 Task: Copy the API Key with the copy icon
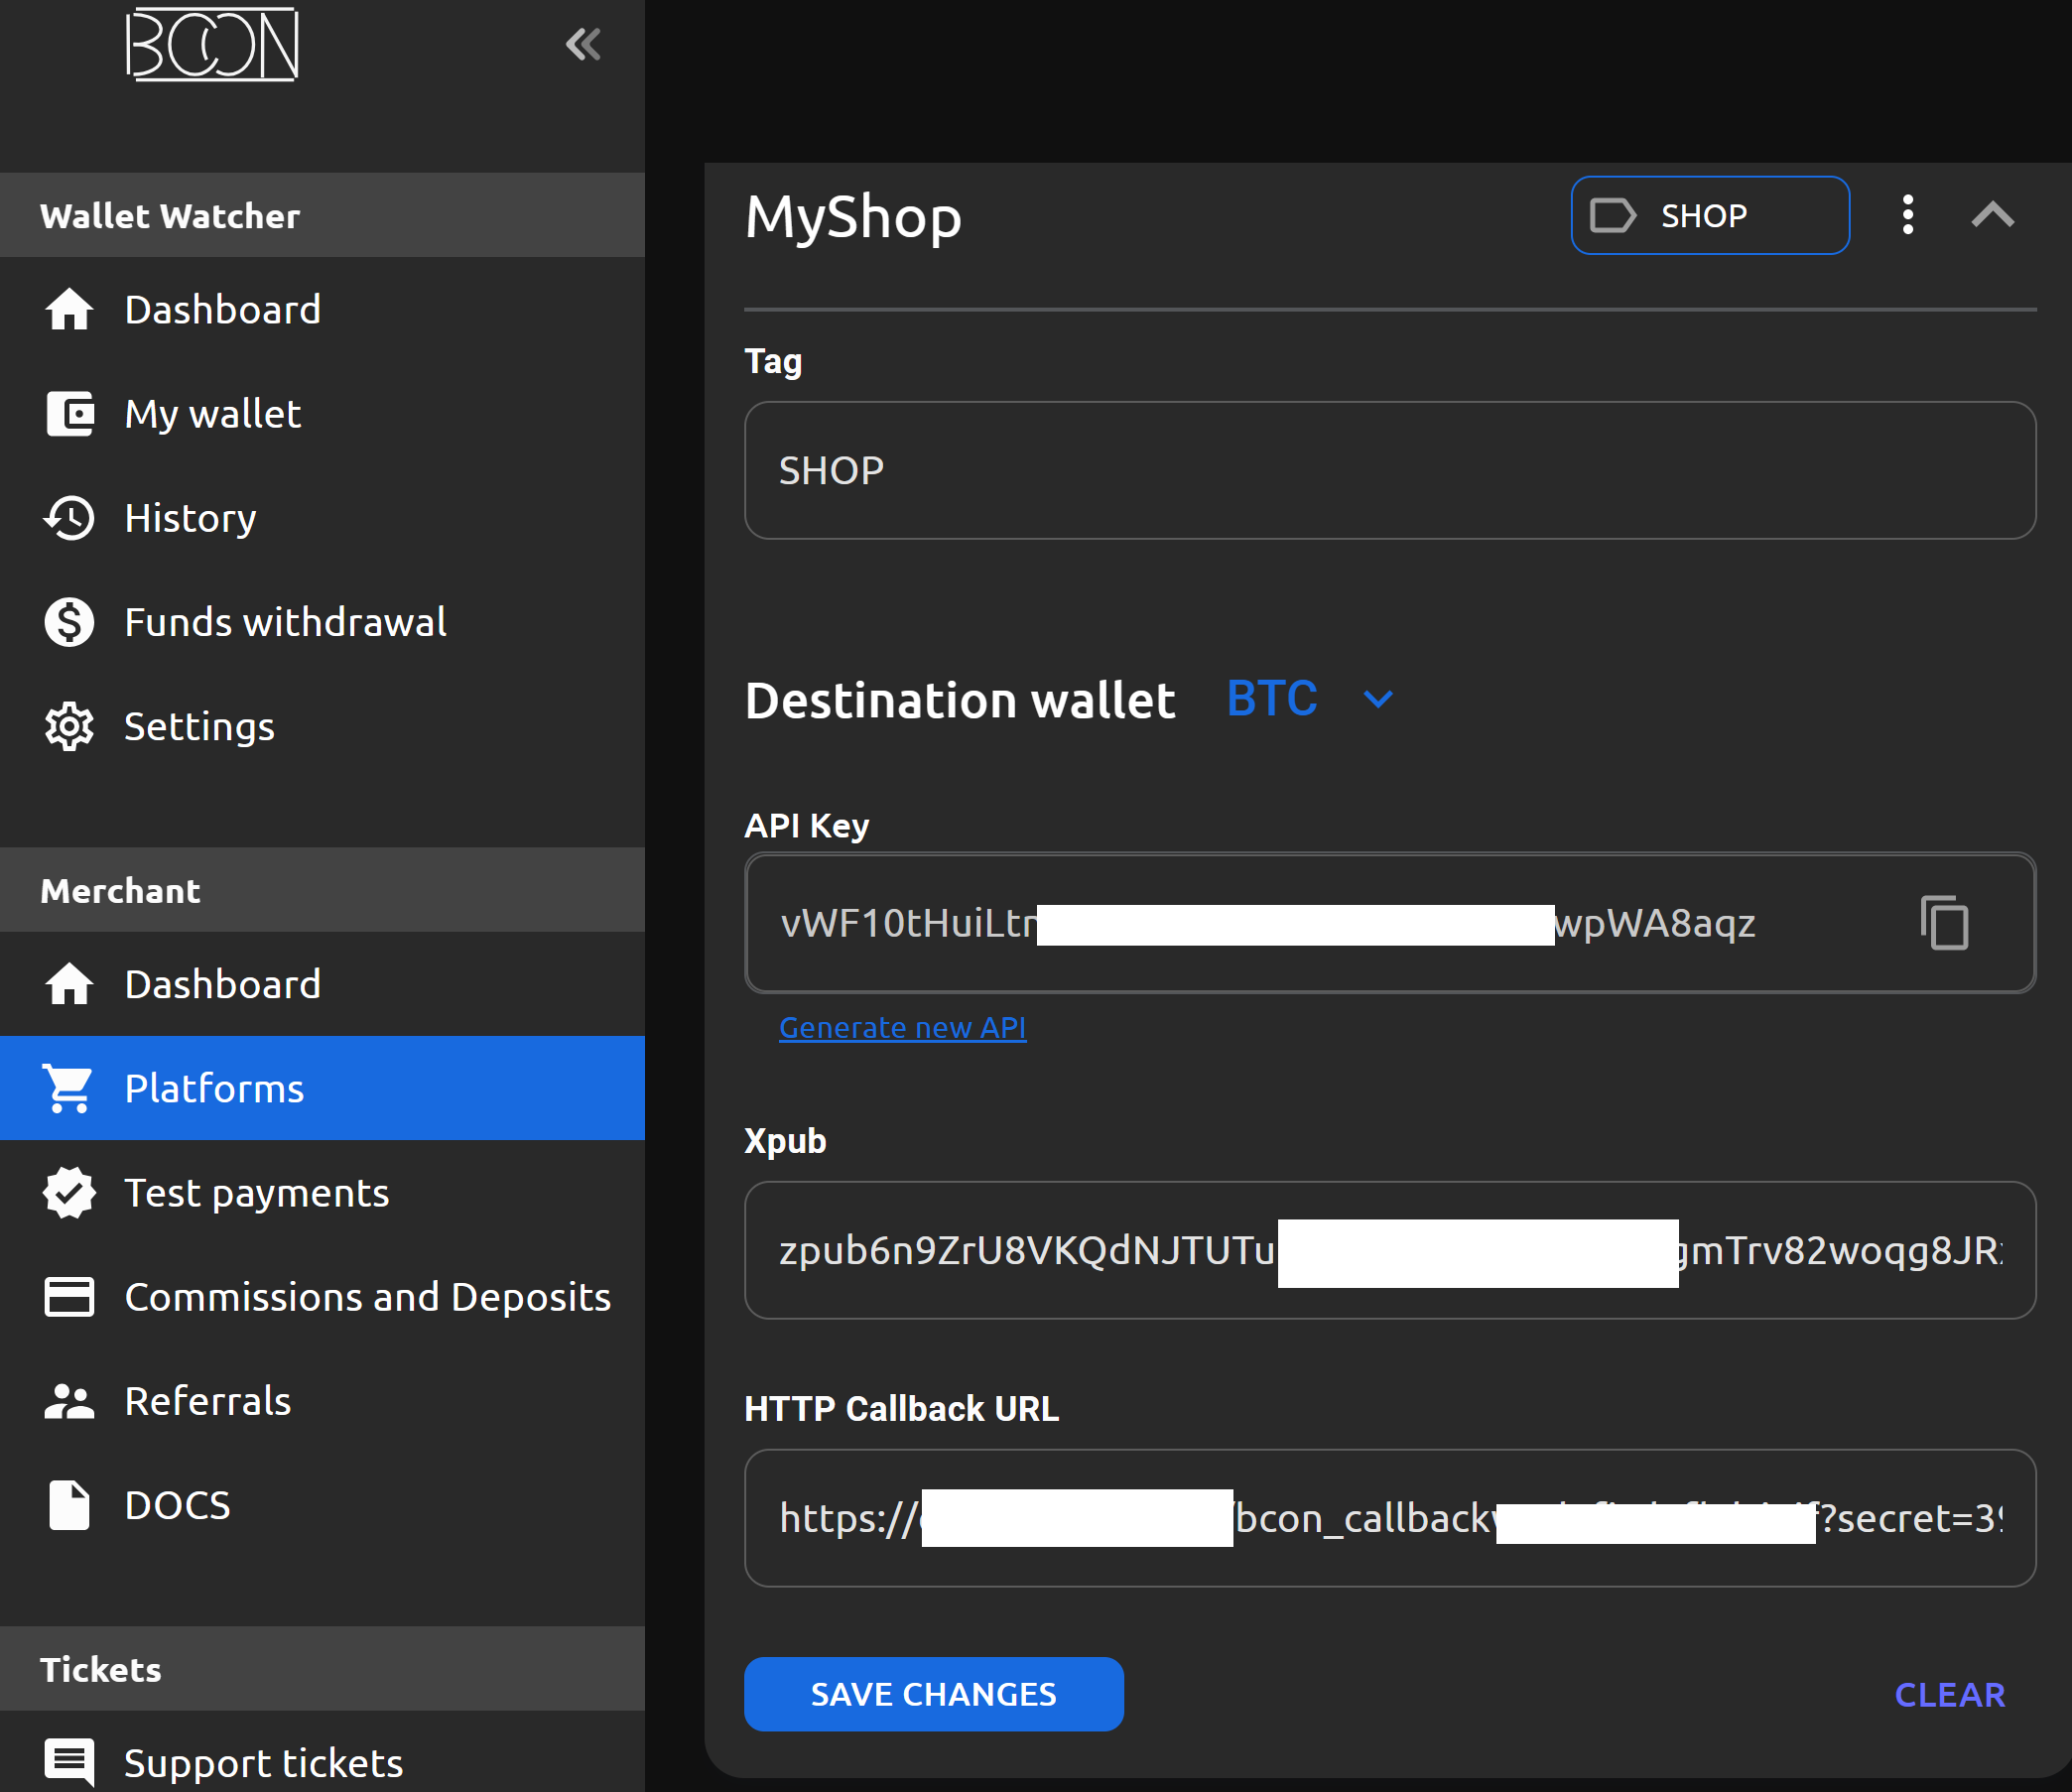(x=1943, y=922)
